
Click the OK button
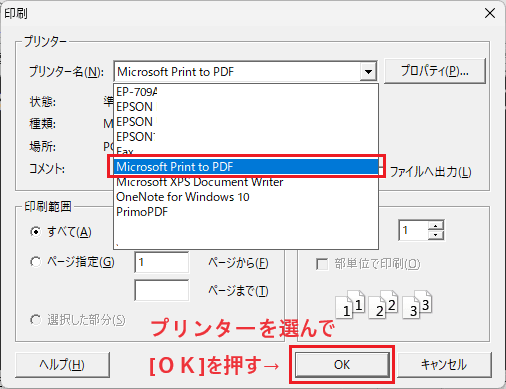[342, 365]
